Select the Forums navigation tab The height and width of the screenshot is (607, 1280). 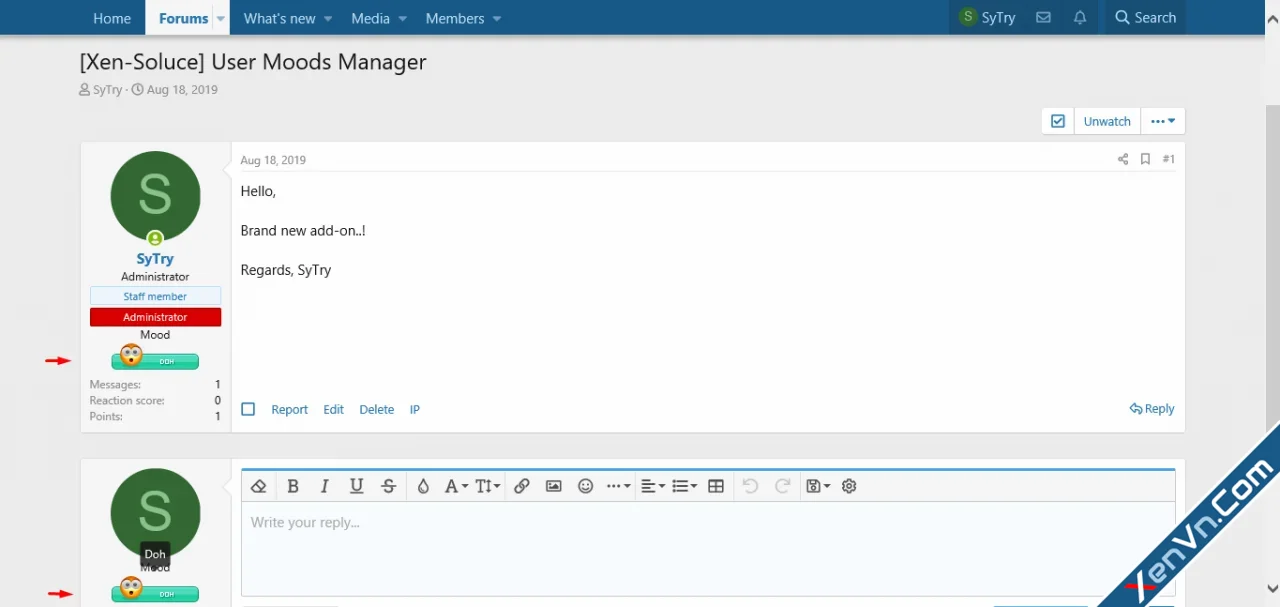coord(183,18)
